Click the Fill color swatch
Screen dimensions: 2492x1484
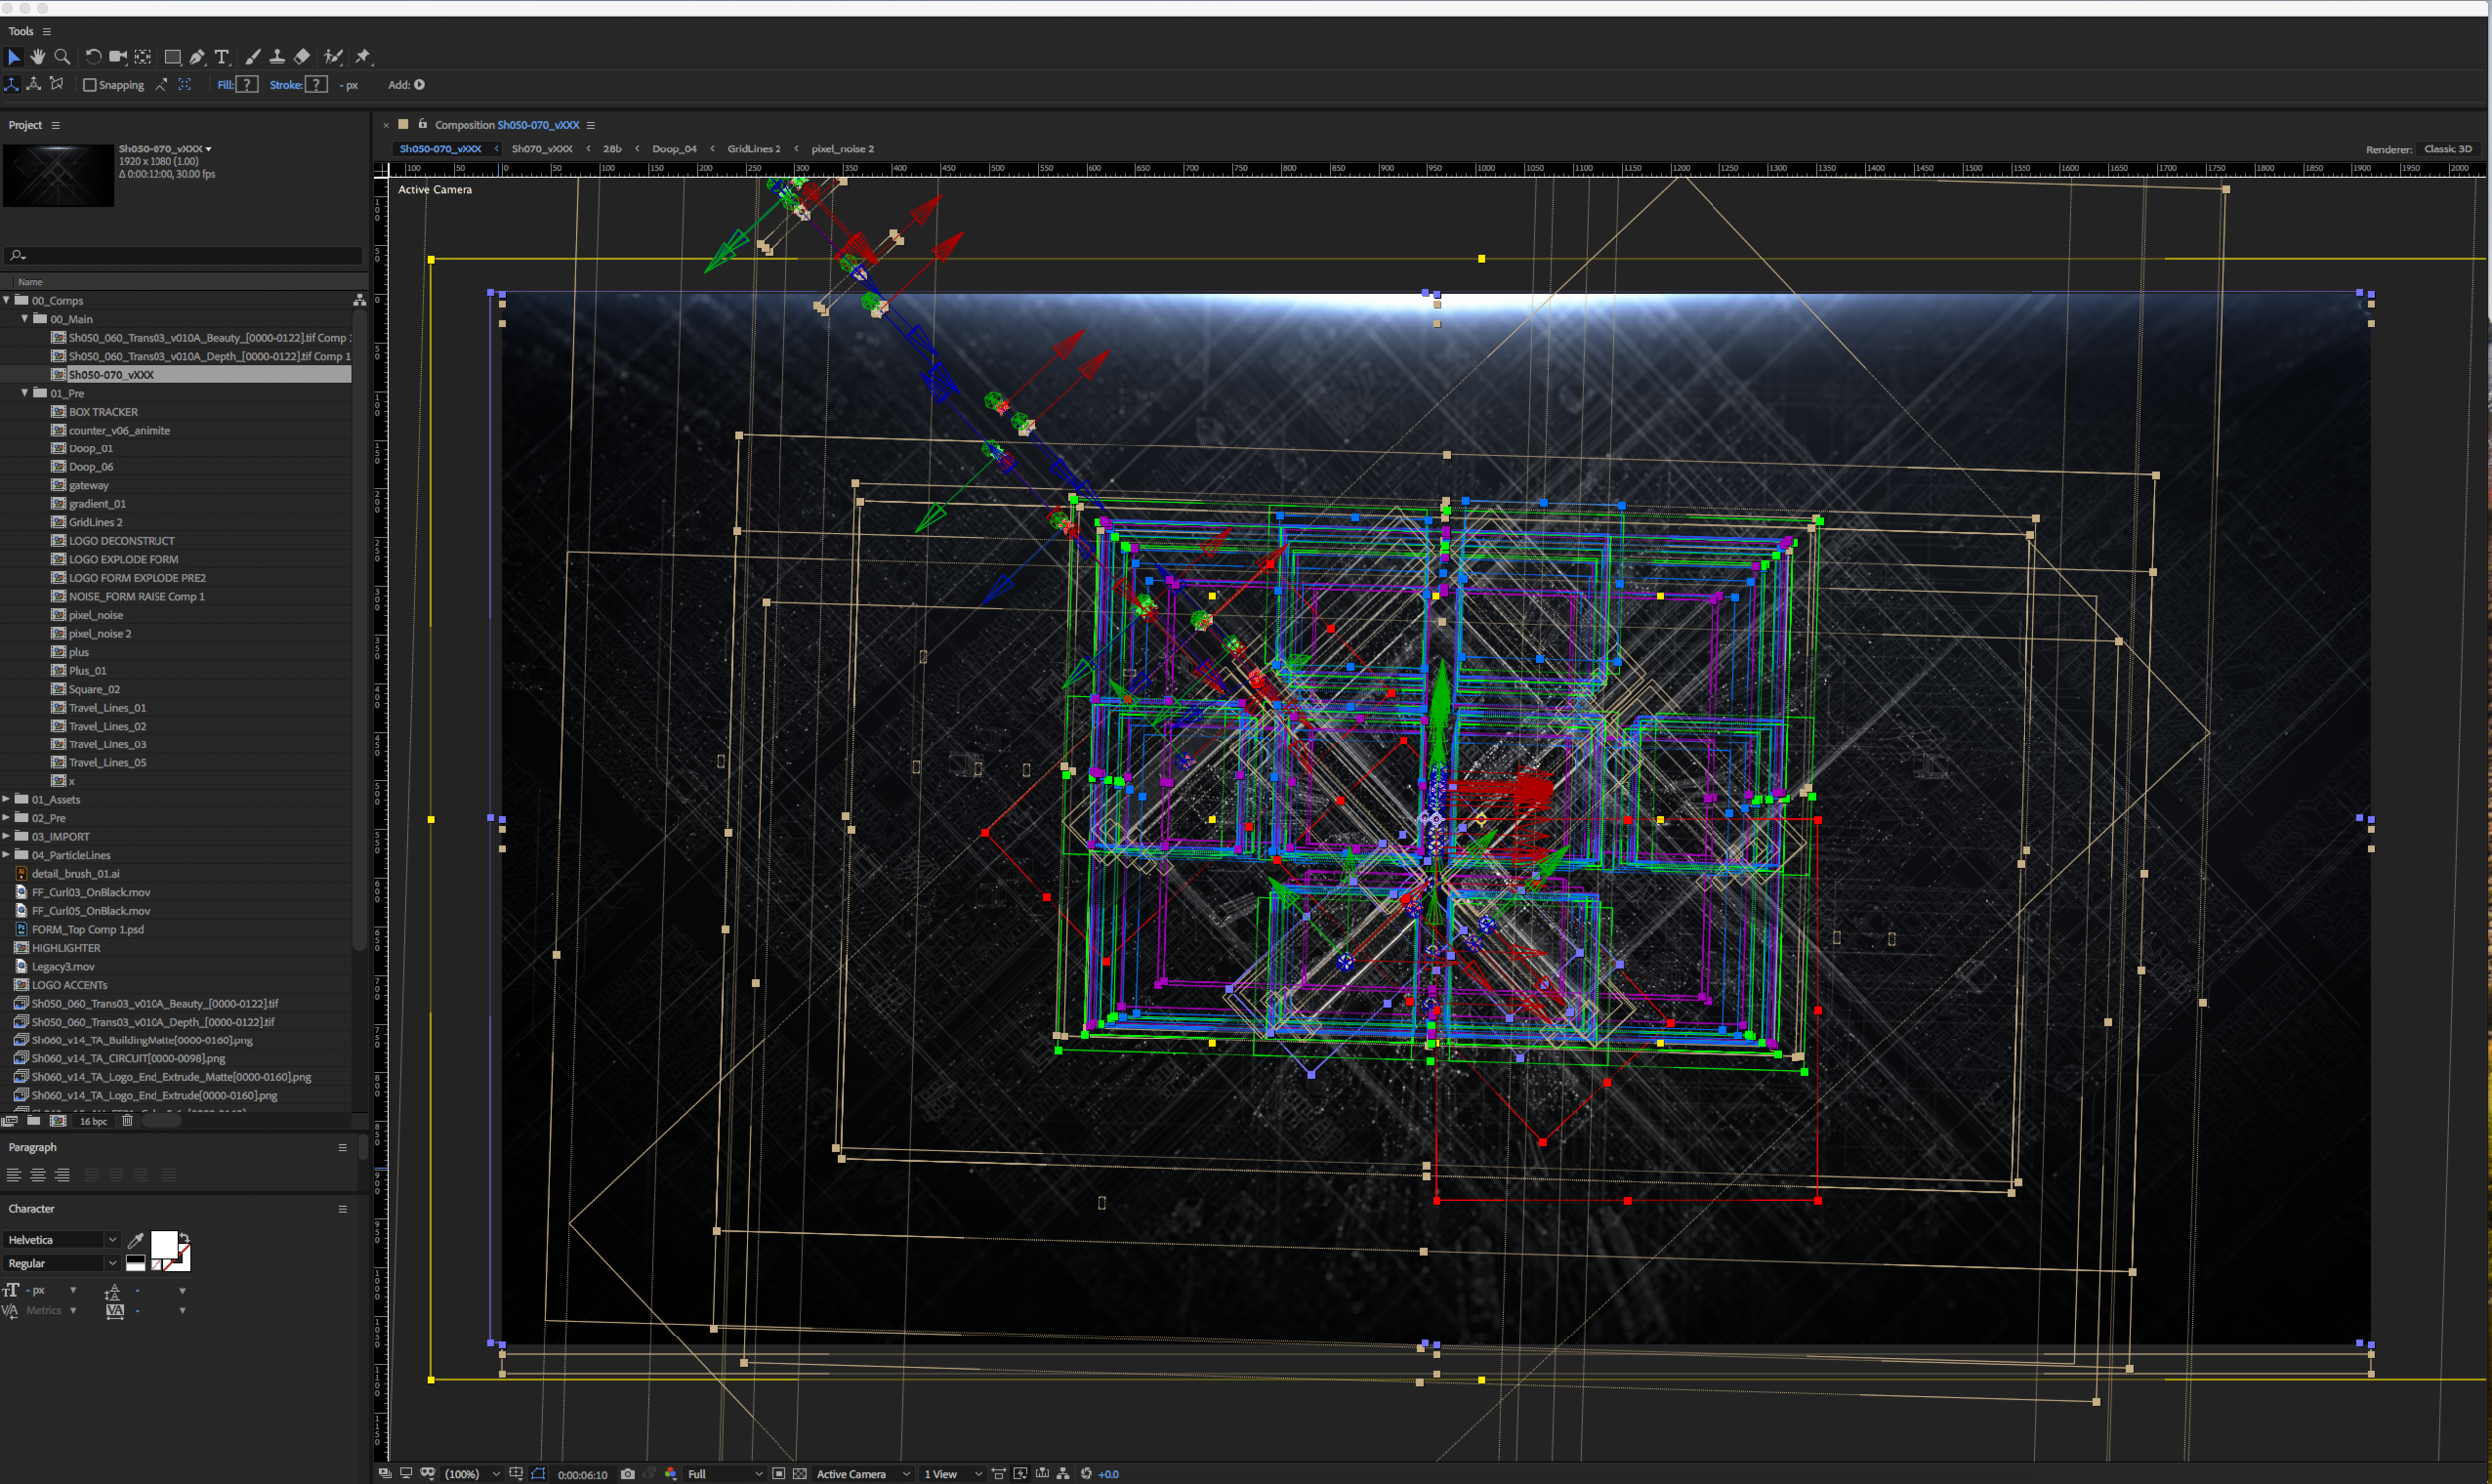(247, 84)
